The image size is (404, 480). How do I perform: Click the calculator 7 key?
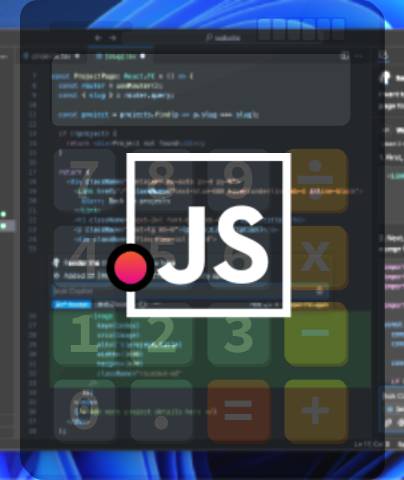pos(84,179)
